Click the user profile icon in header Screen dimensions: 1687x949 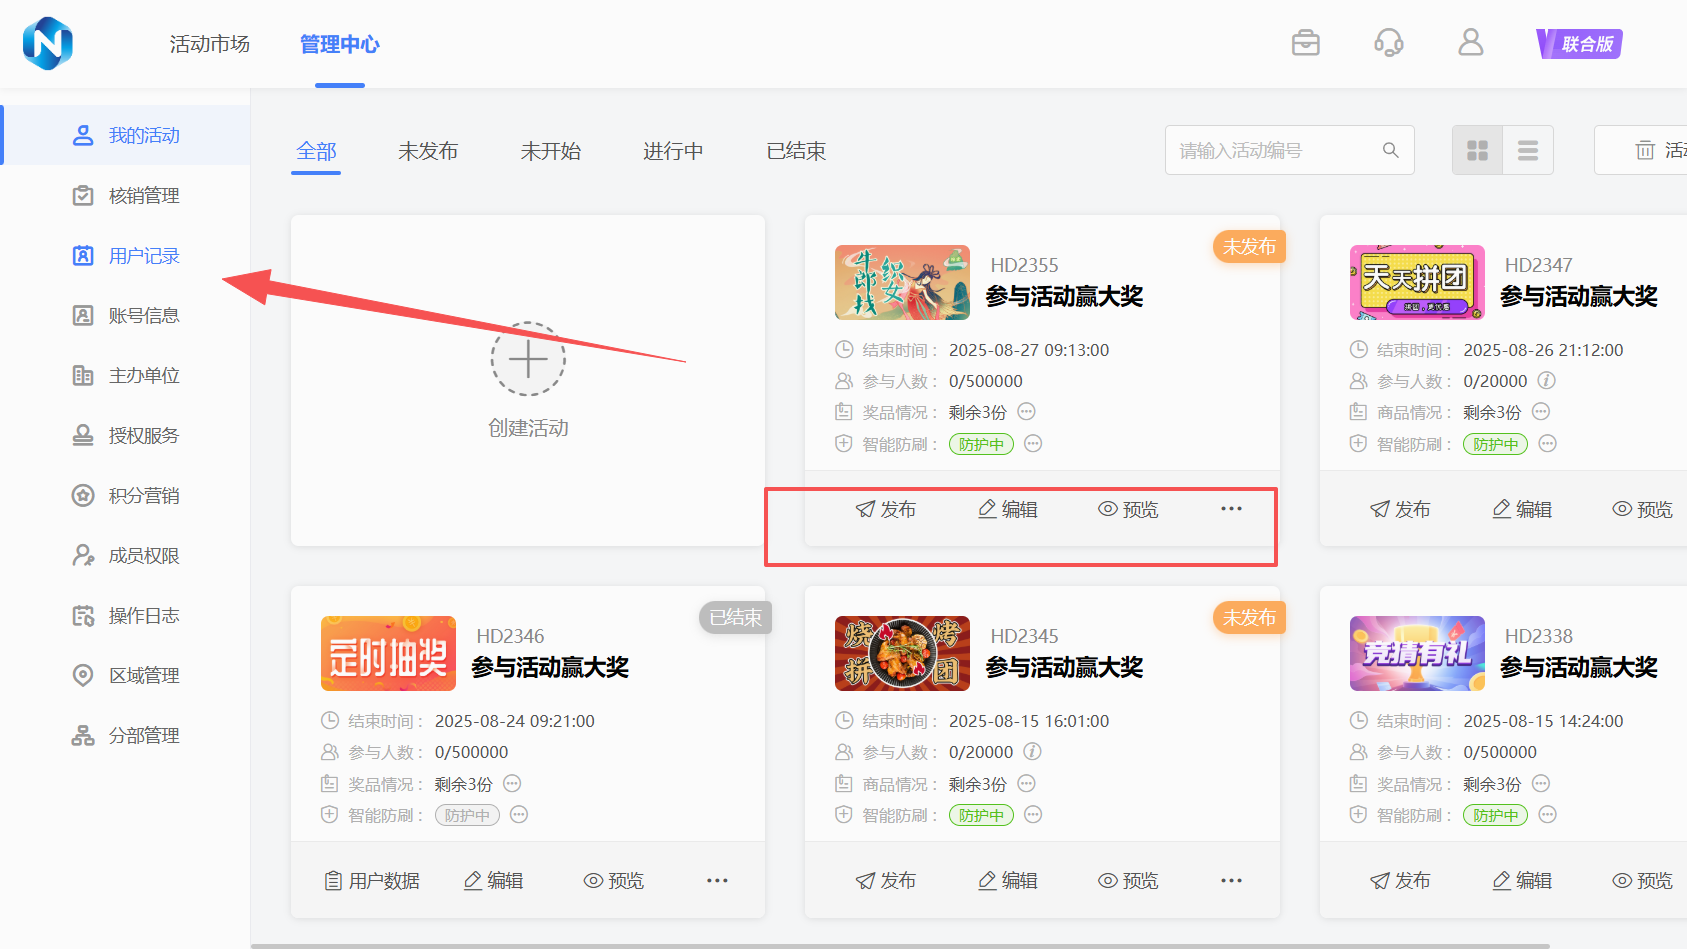coord(1470,43)
